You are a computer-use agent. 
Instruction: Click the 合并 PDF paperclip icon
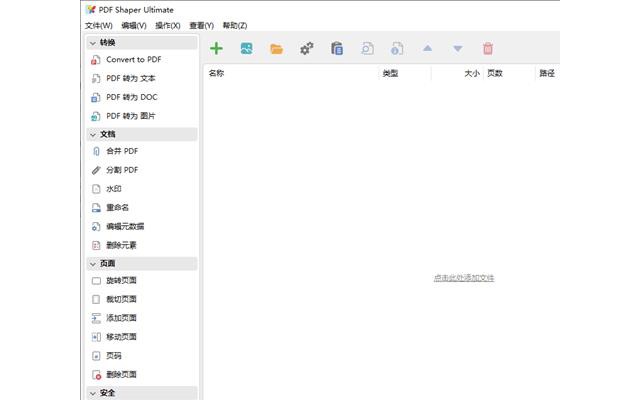click(96, 151)
